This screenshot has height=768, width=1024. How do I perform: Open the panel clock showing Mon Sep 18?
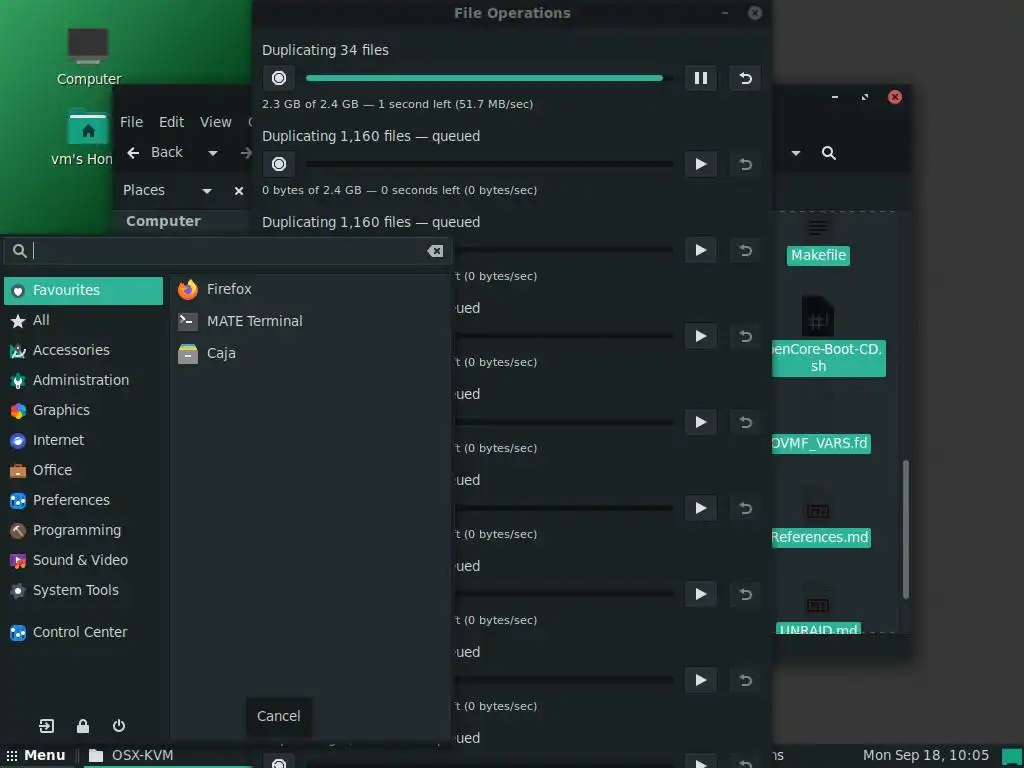pos(925,756)
